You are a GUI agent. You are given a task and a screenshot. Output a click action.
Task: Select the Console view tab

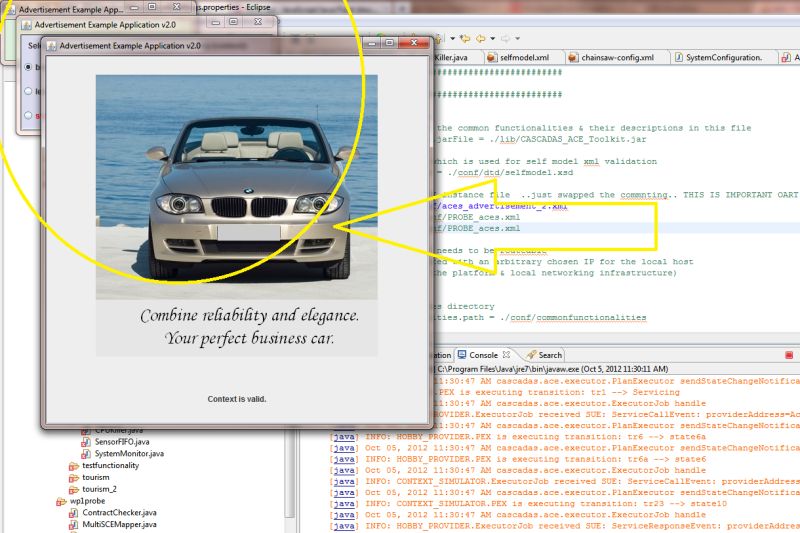(483, 355)
